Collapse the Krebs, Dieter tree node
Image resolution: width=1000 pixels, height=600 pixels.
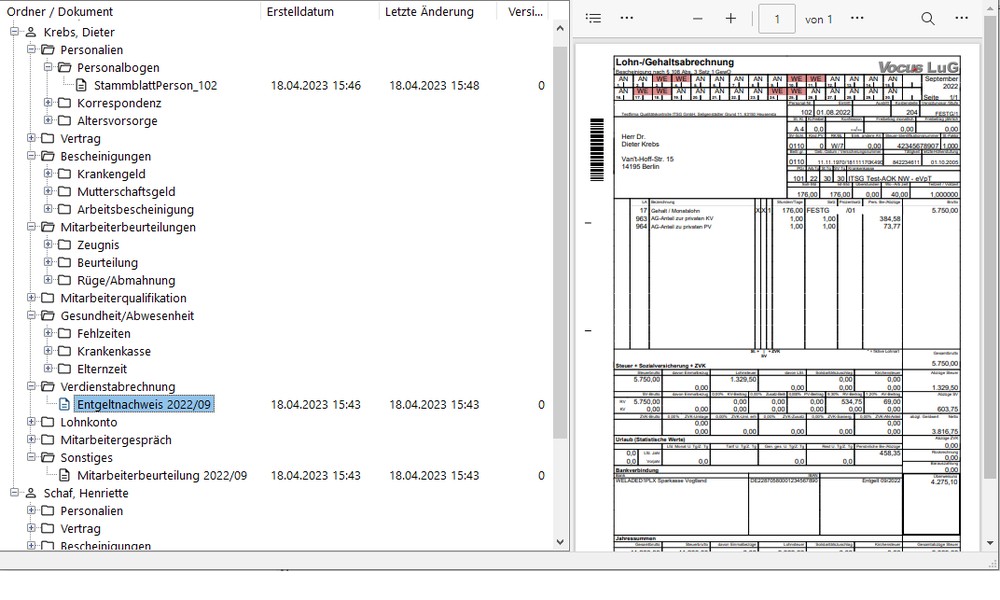(15, 33)
